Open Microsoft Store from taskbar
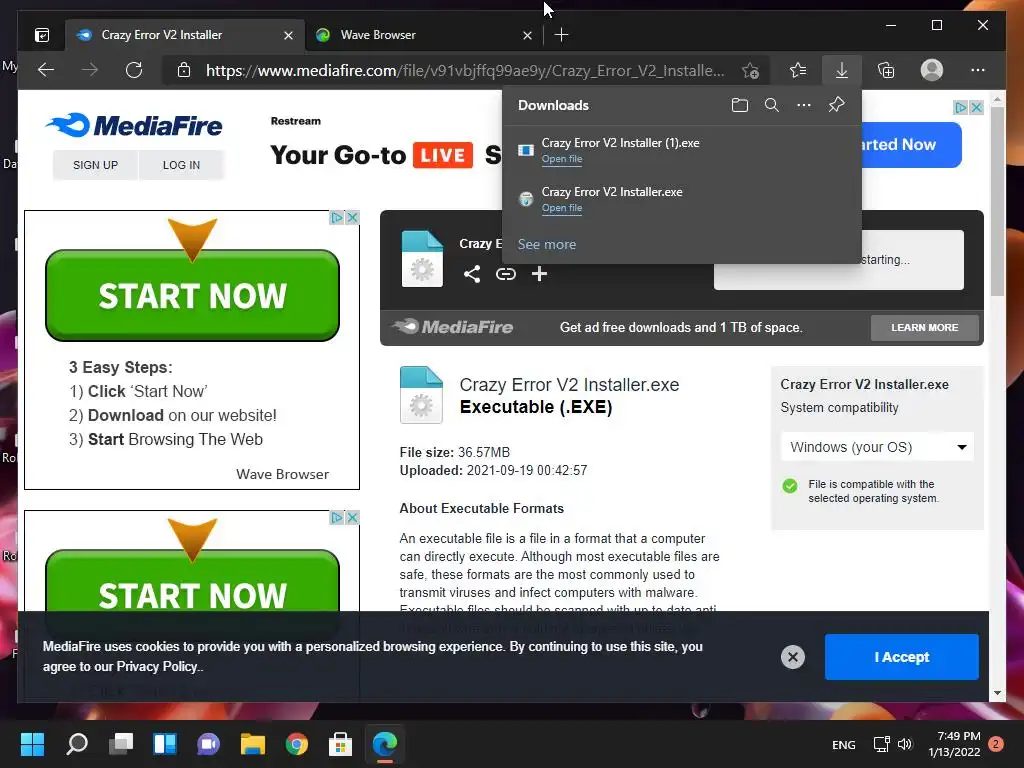This screenshot has width=1024, height=768. 340,744
